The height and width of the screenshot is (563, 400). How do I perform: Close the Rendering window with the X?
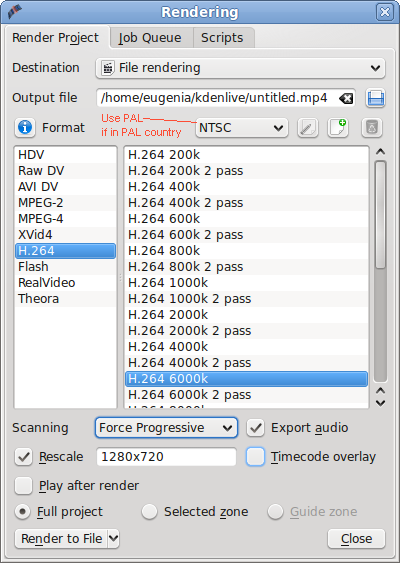point(385,12)
